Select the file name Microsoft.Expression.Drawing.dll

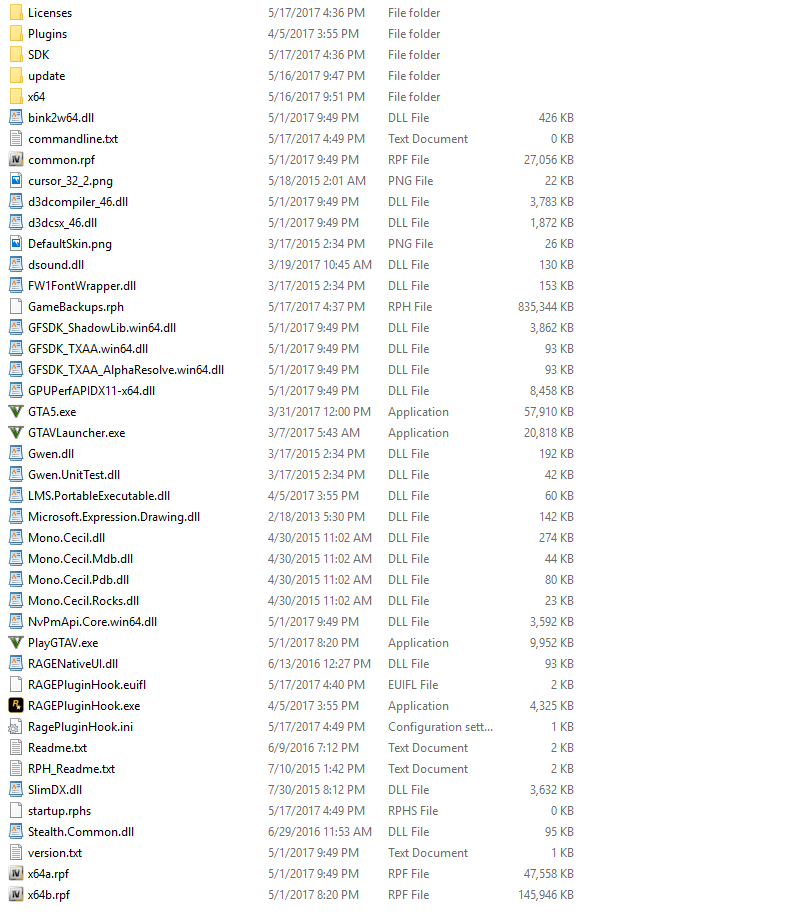click(114, 517)
